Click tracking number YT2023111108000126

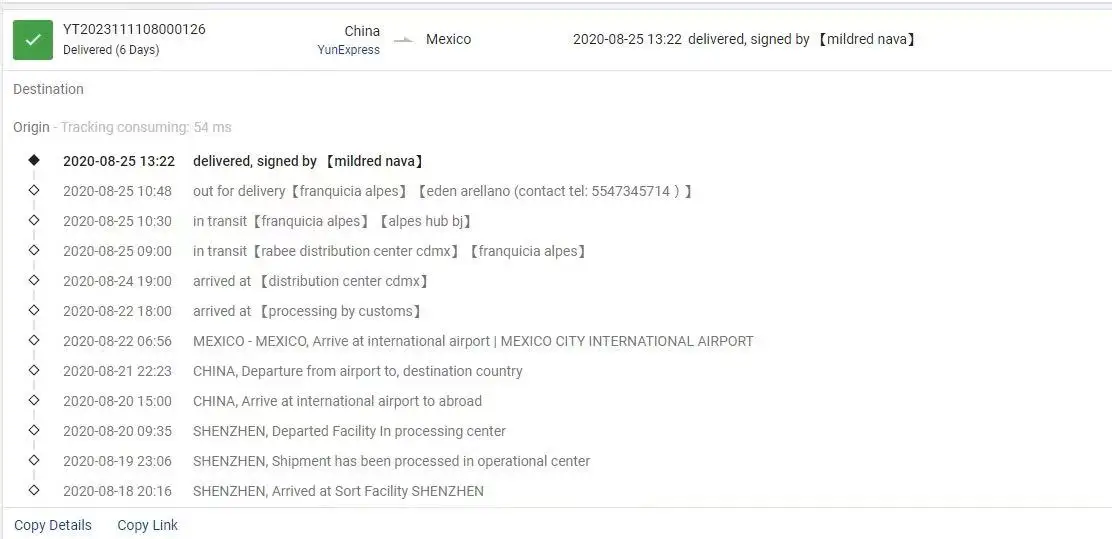click(x=134, y=29)
